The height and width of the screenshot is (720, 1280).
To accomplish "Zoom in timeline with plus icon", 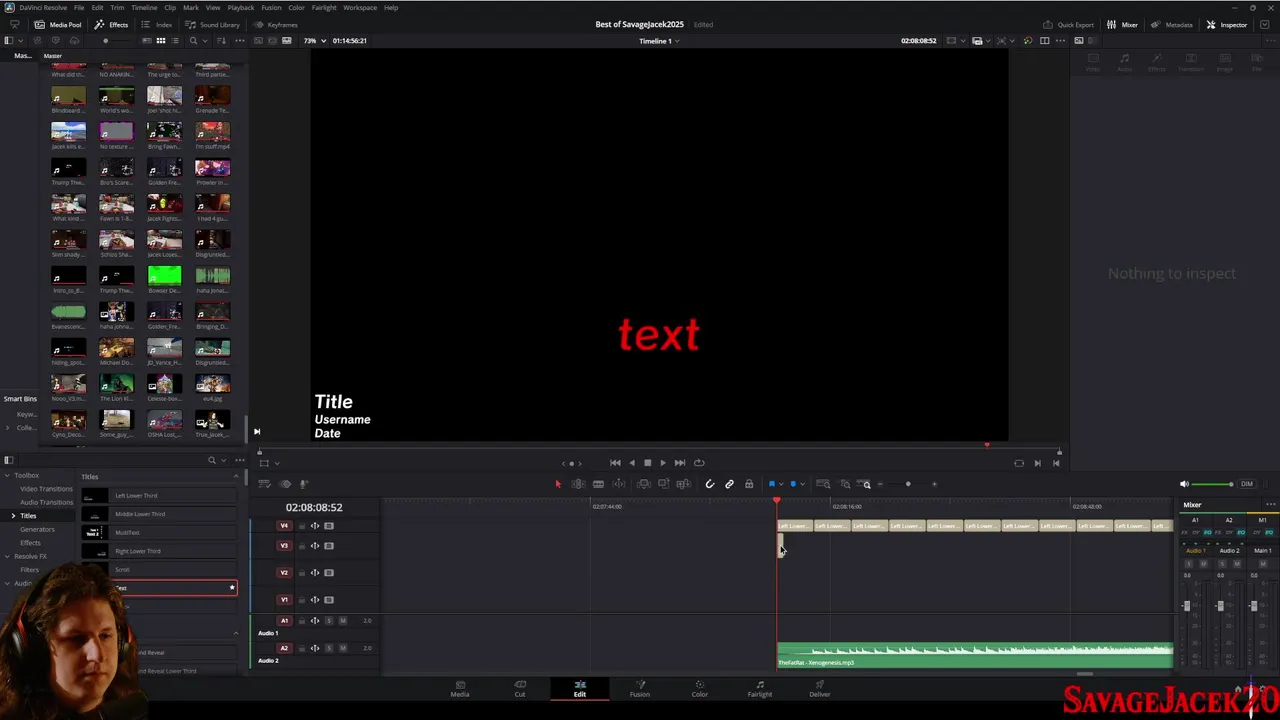I will [934, 484].
